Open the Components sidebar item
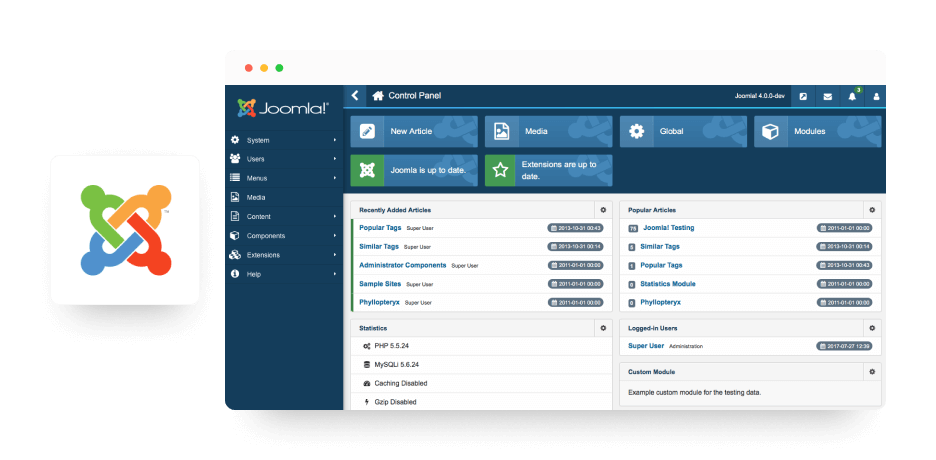 tap(284, 236)
